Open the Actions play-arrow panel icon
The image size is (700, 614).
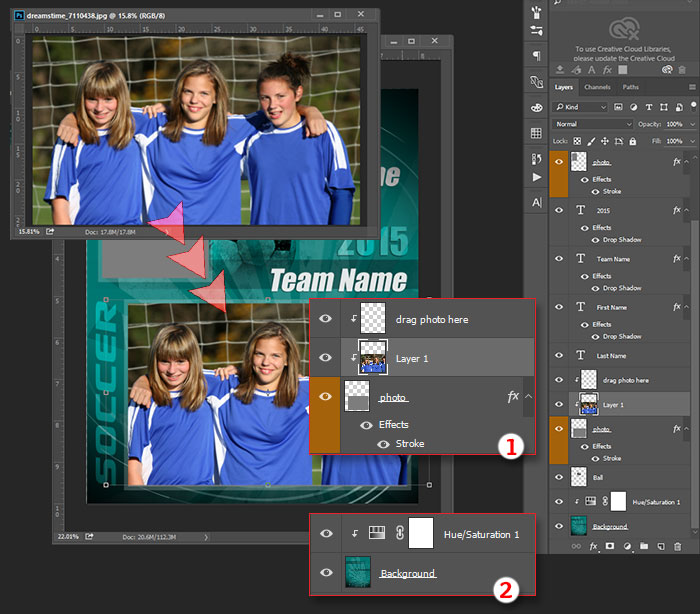pos(537,177)
